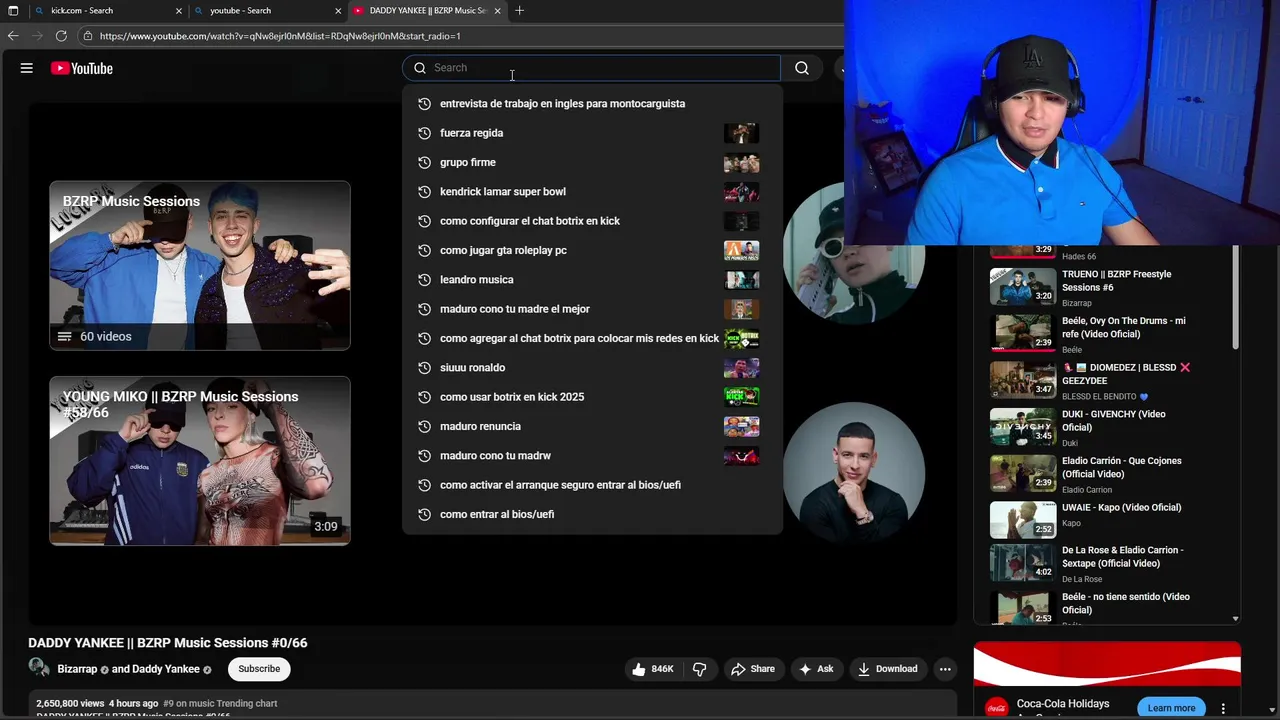The width and height of the screenshot is (1280, 720).
Task: Play Beéle, Ovy On The Drums - mi refe
Action: [1106, 334]
